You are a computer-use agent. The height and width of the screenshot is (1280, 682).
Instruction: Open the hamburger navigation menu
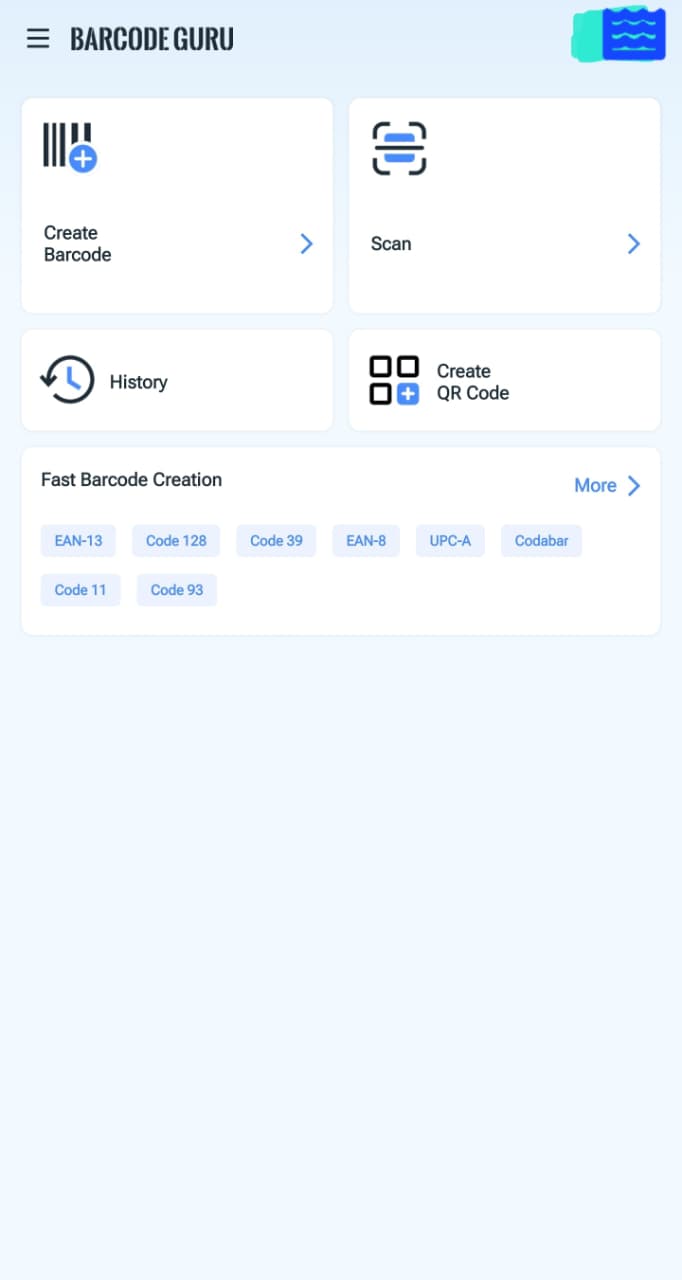[38, 39]
